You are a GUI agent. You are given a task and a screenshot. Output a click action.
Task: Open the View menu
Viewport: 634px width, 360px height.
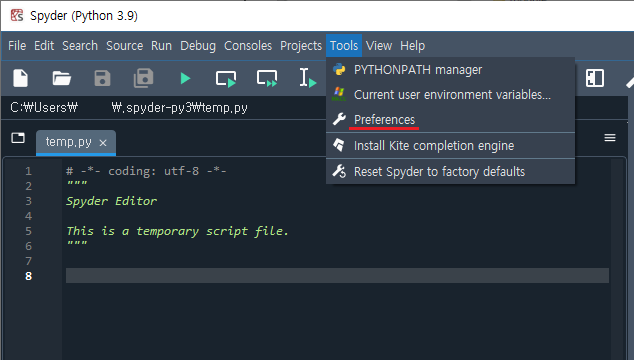(x=379, y=46)
